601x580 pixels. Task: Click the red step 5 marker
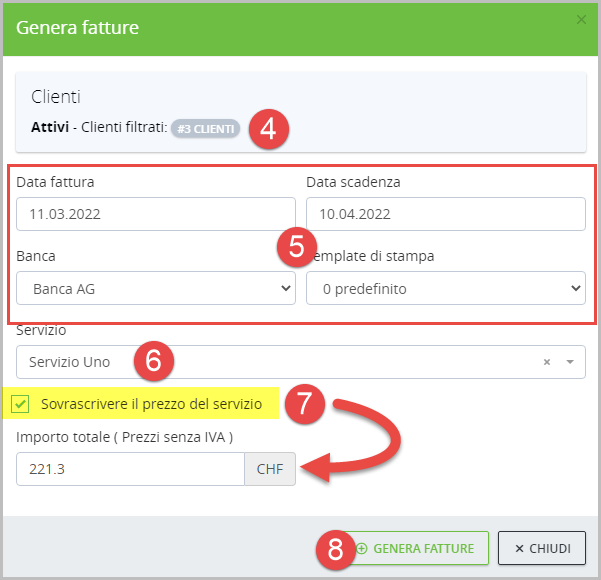tap(297, 248)
